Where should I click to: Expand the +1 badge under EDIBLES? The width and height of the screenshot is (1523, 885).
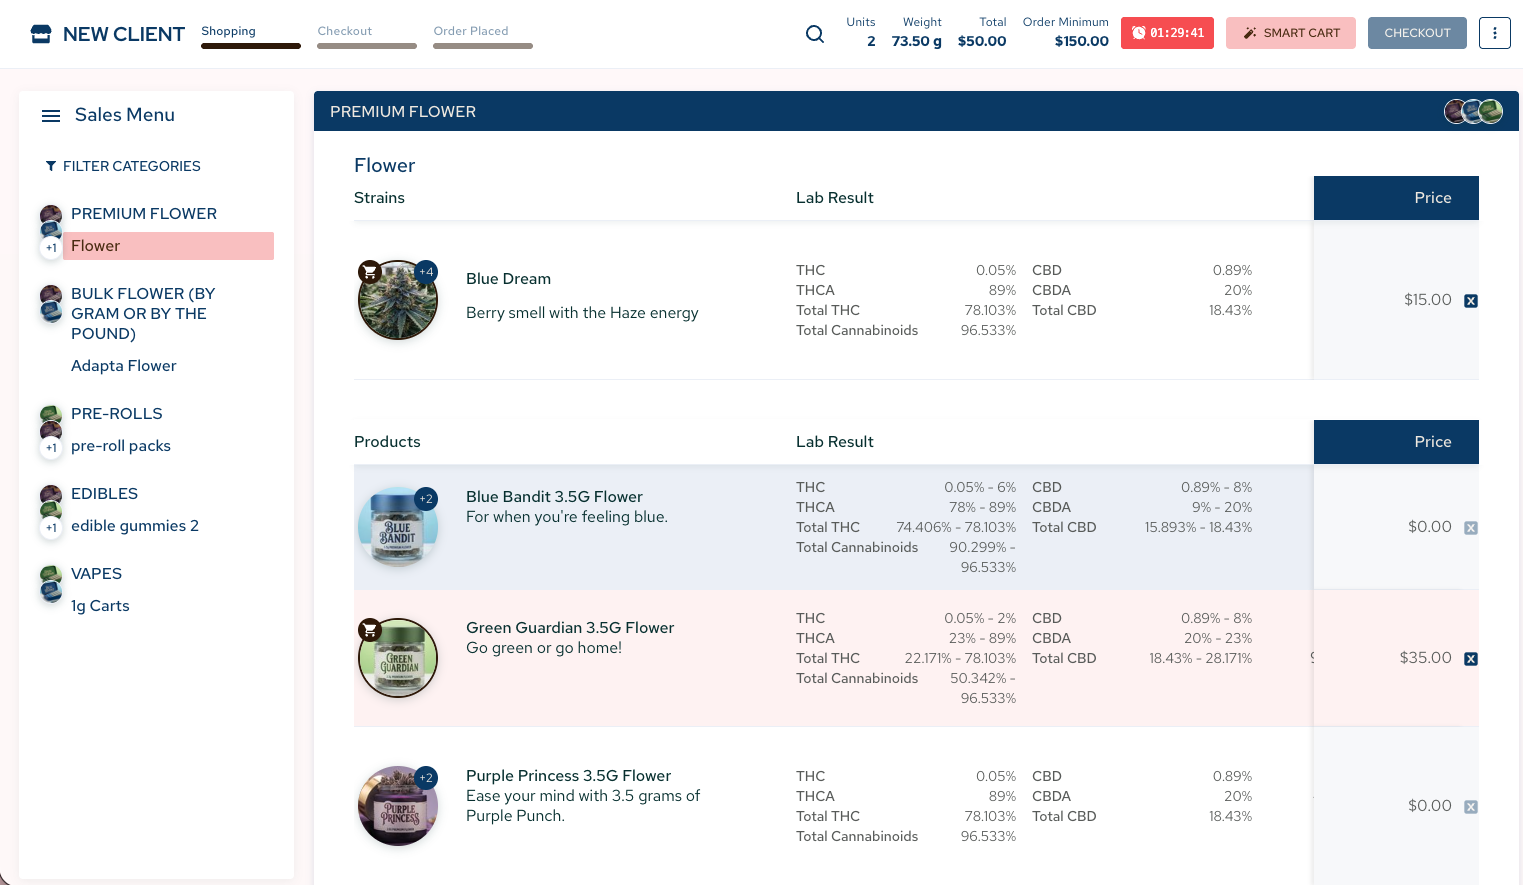(x=51, y=528)
